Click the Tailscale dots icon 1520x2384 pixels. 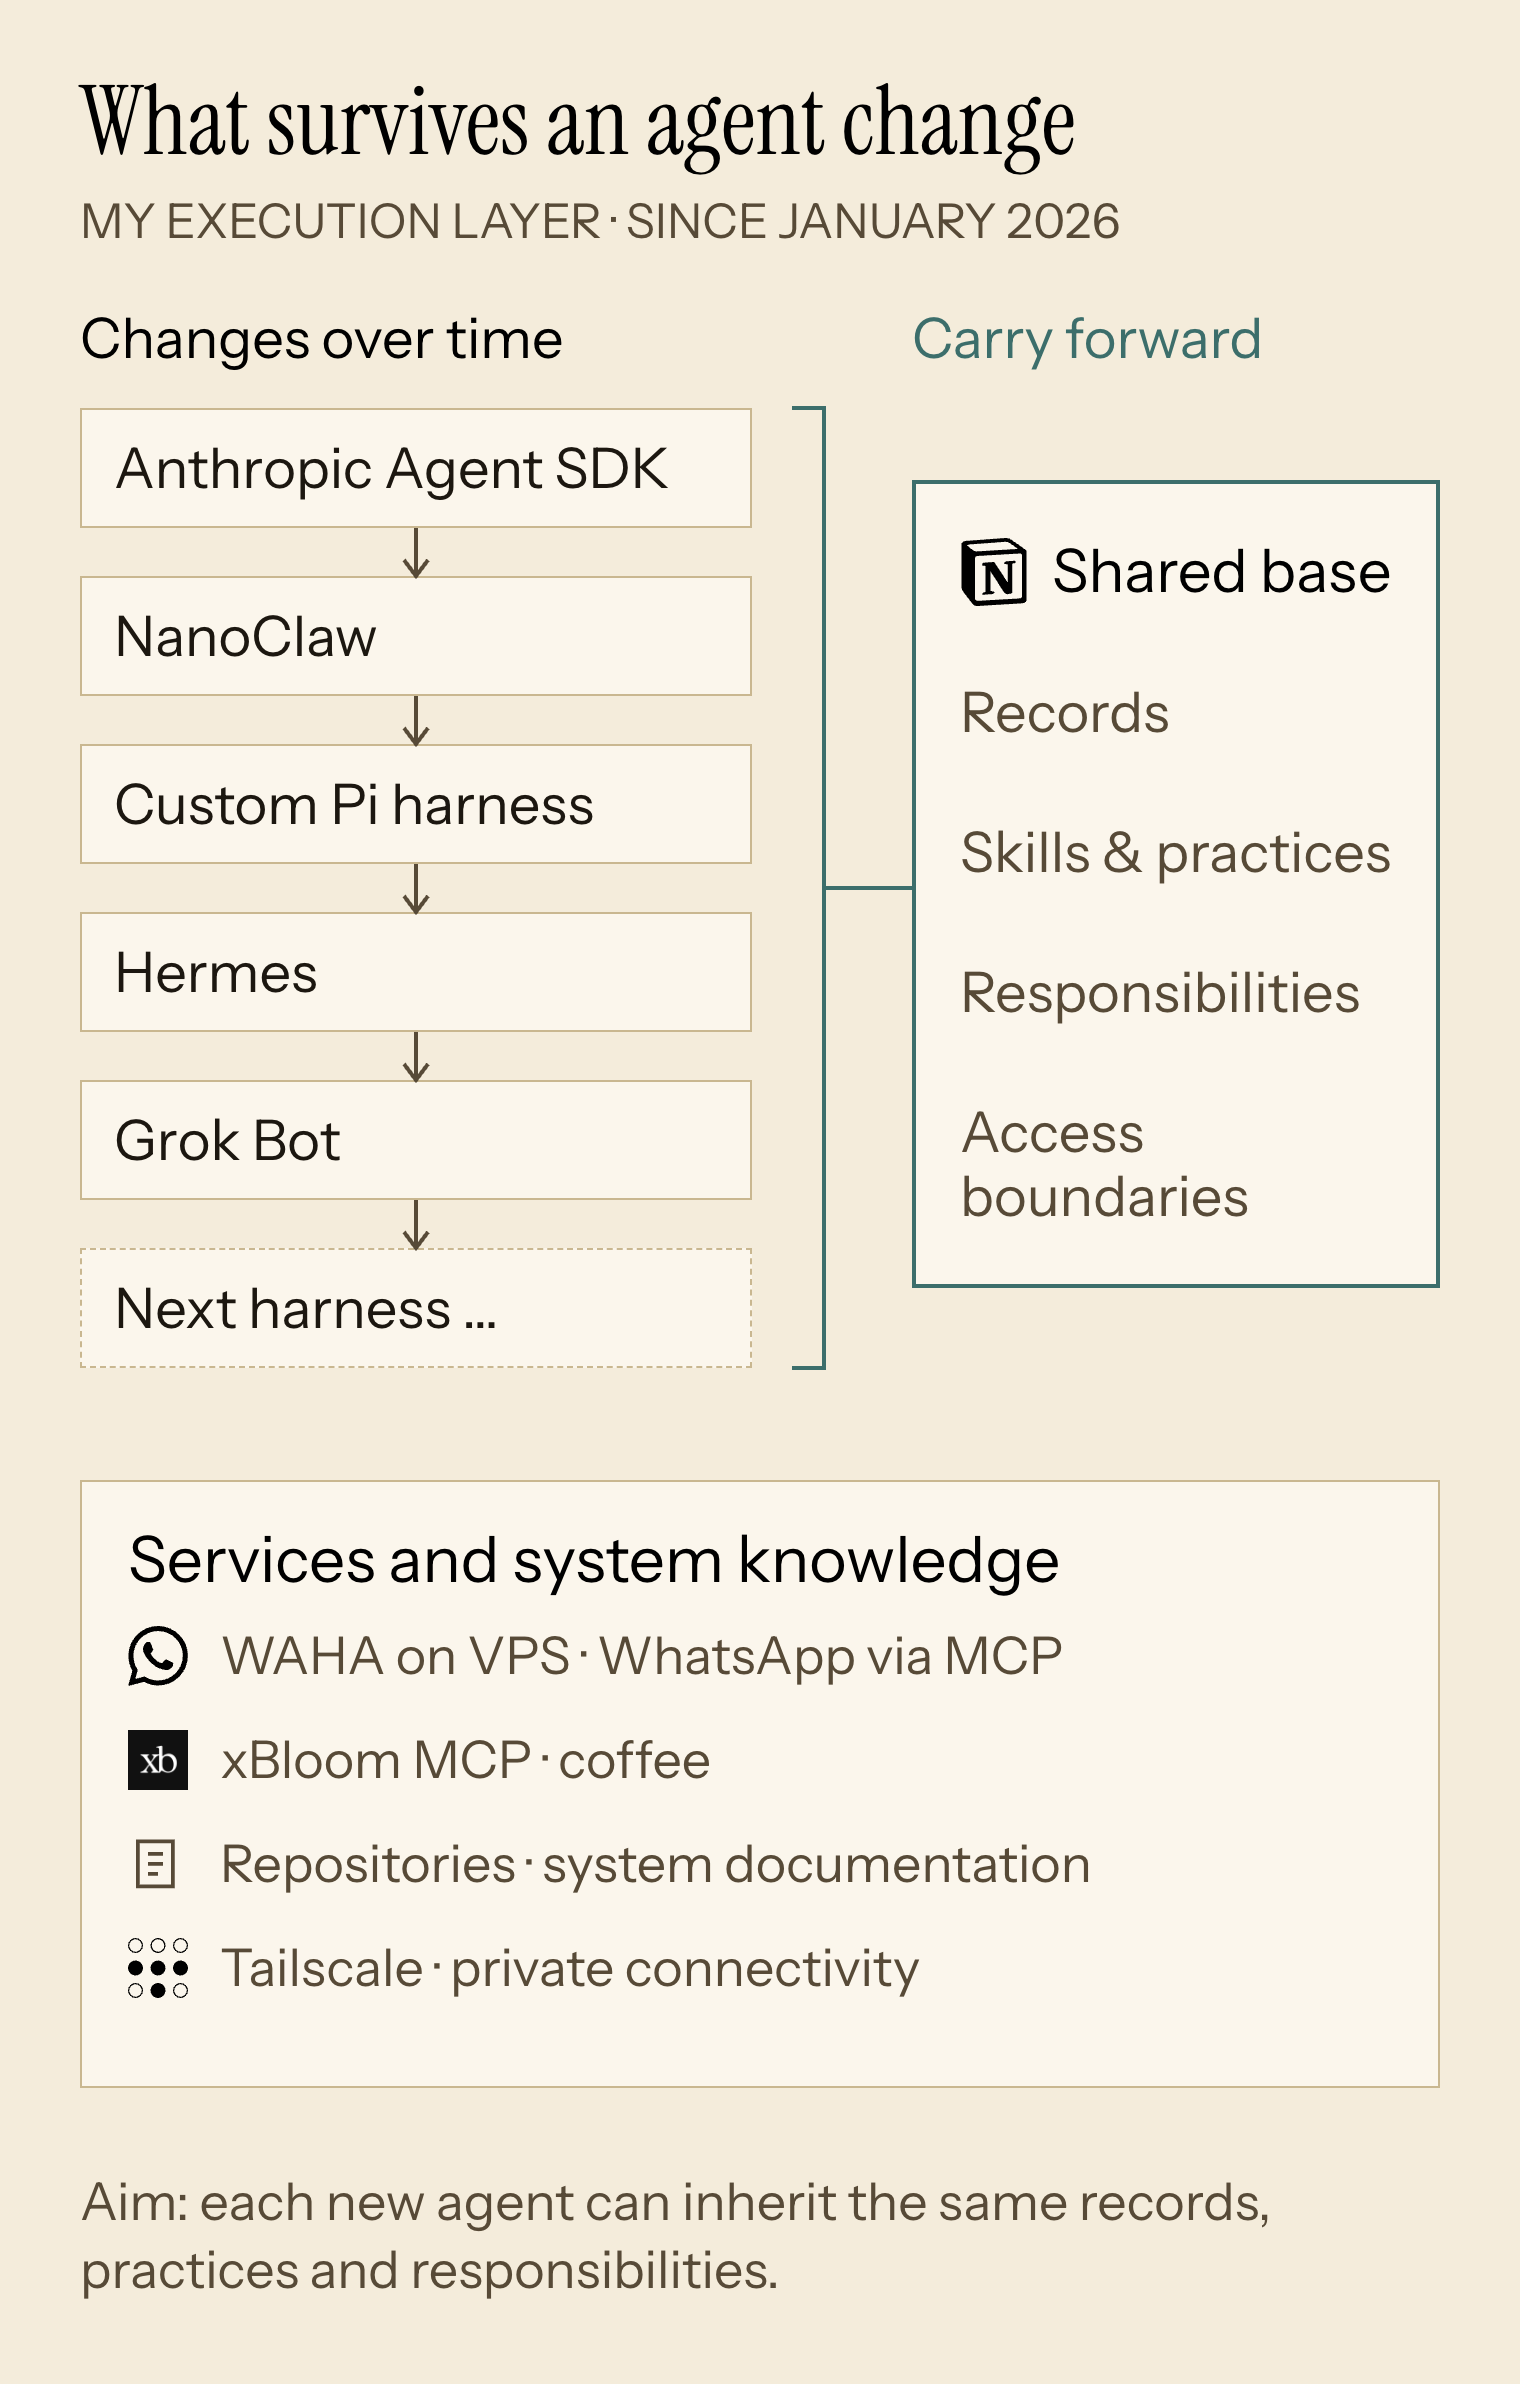[x=158, y=1968]
